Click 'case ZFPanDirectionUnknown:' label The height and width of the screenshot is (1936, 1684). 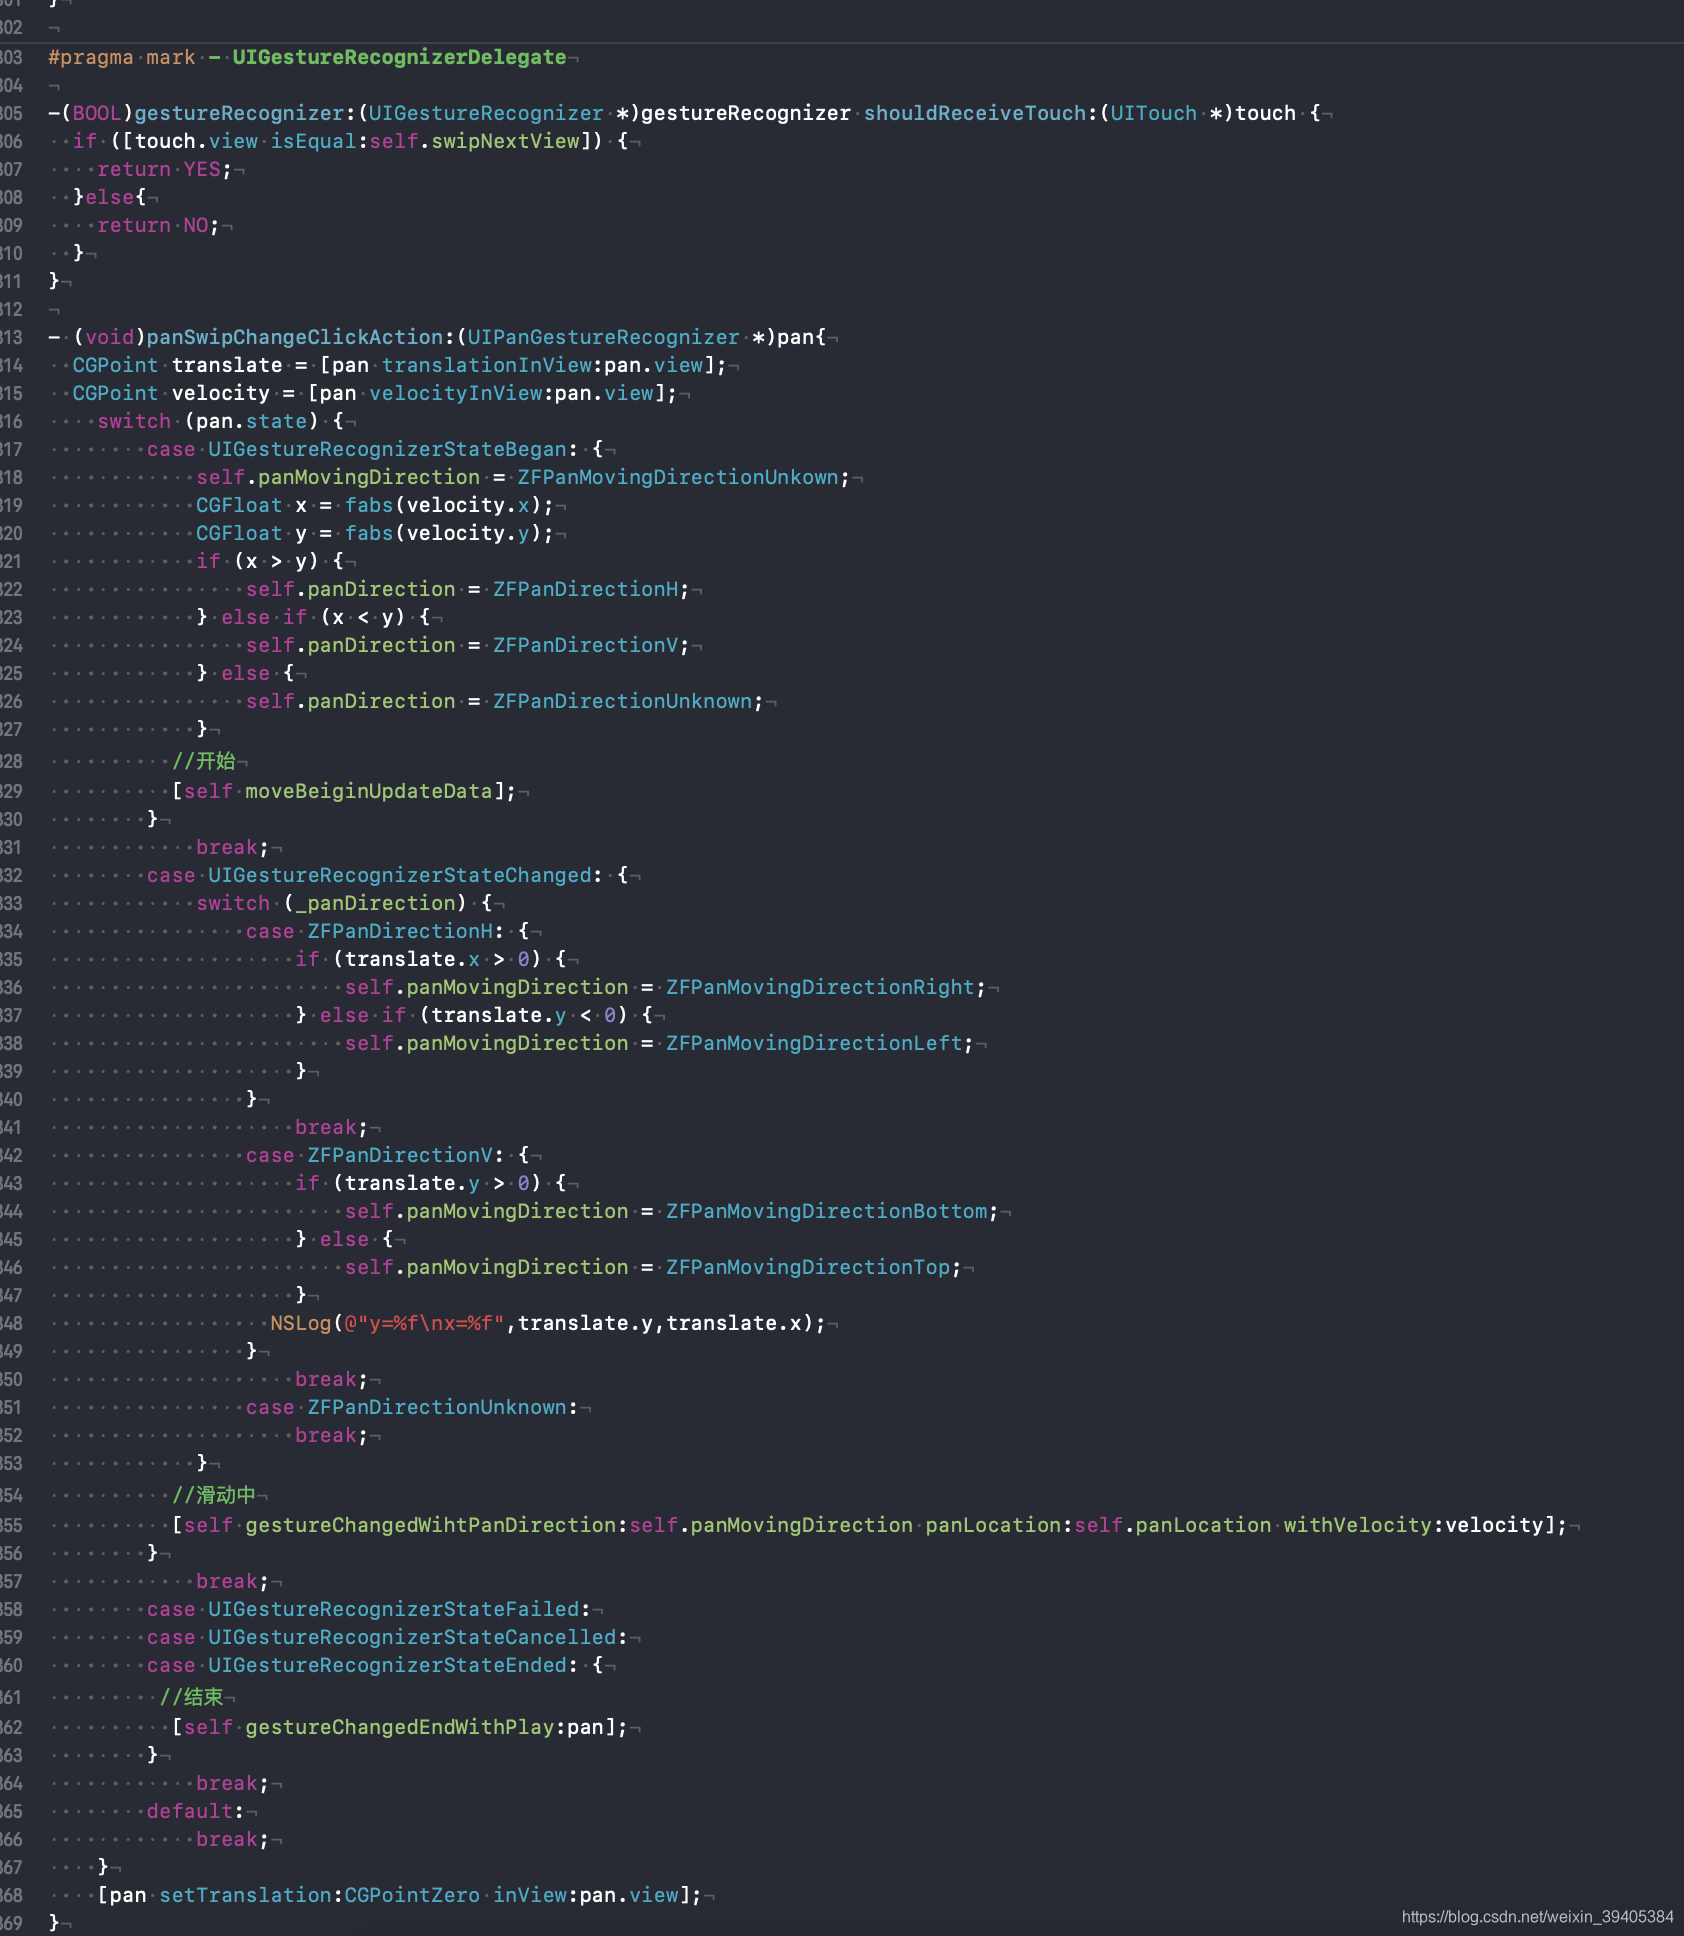(x=412, y=1407)
